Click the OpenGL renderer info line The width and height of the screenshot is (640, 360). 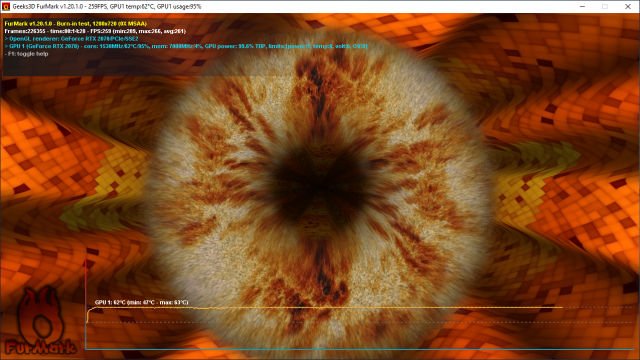click(71, 38)
